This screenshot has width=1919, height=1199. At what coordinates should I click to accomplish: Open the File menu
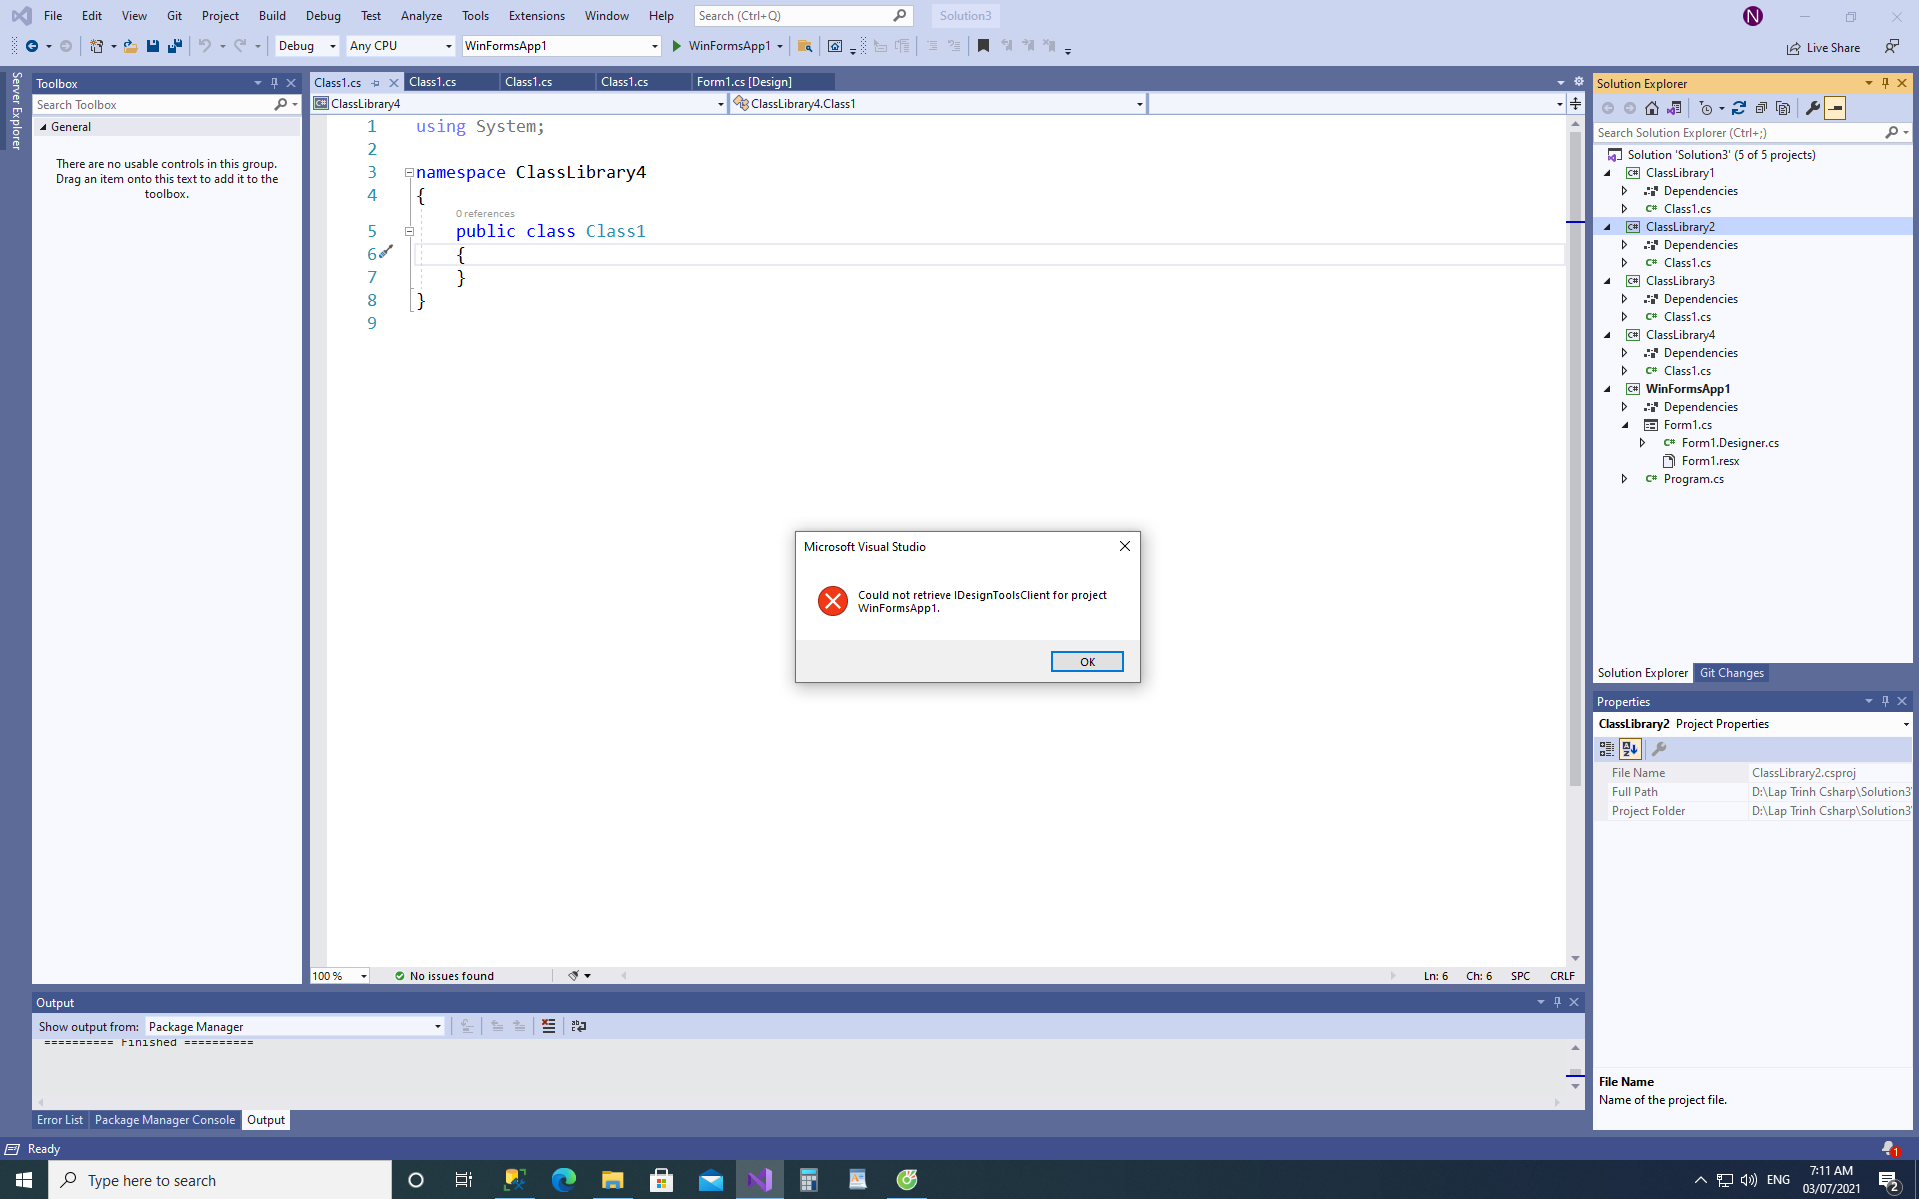[x=53, y=16]
